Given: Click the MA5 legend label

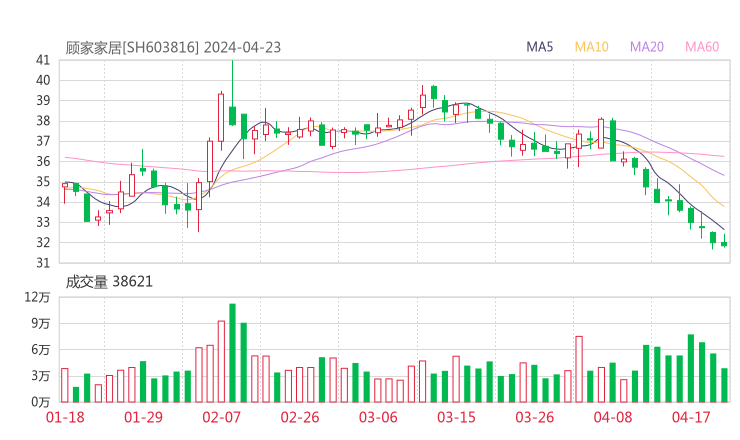Looking at the screenshot, I should (x=539, y=47).
